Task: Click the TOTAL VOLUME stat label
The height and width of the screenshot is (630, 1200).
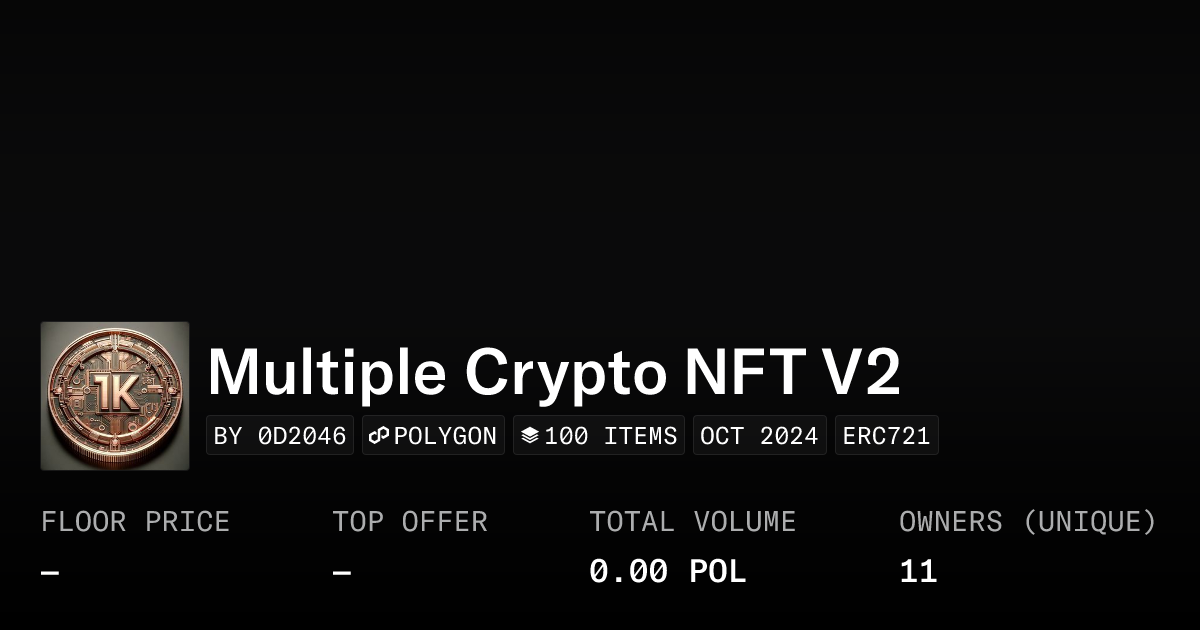Action: (x=692, y=522)
